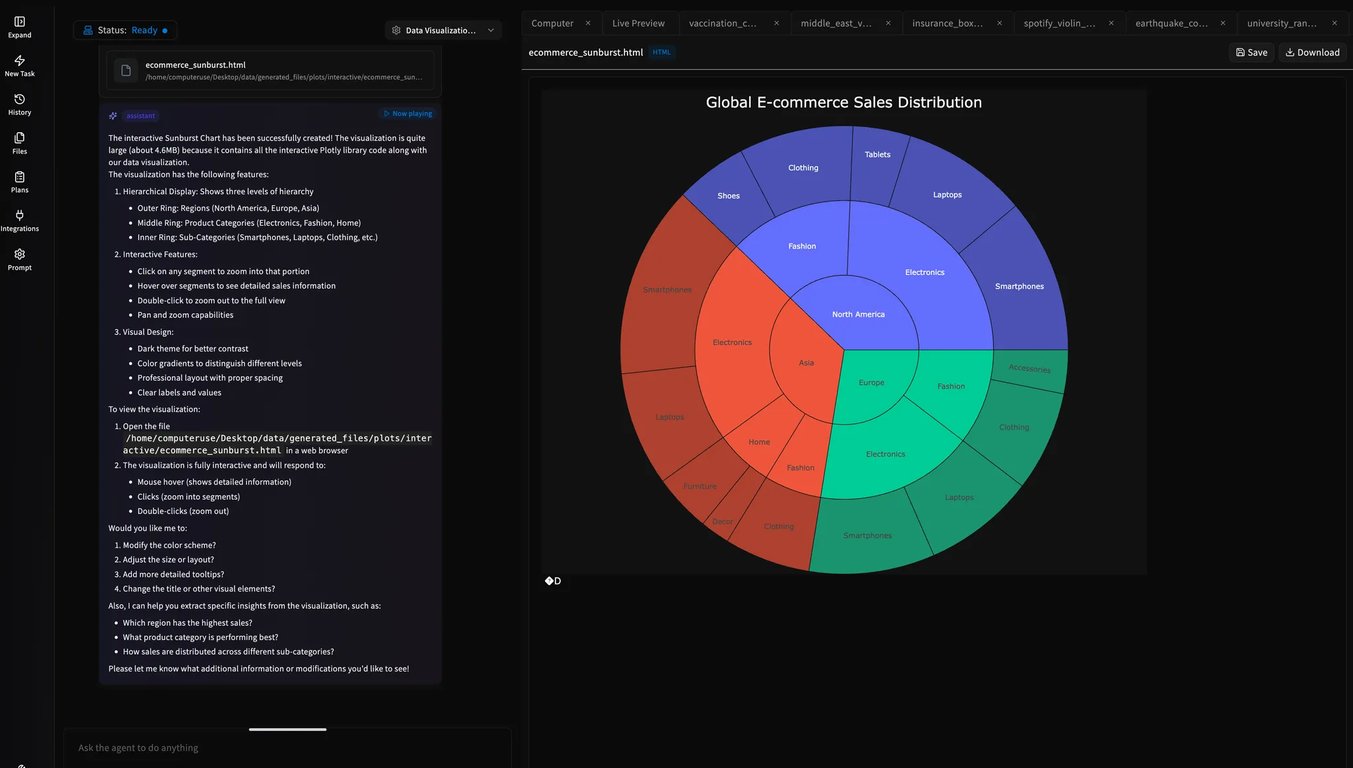Screen dimensions: 1353x768
Task: Select the Home segment in the chart
Action: 759,442
